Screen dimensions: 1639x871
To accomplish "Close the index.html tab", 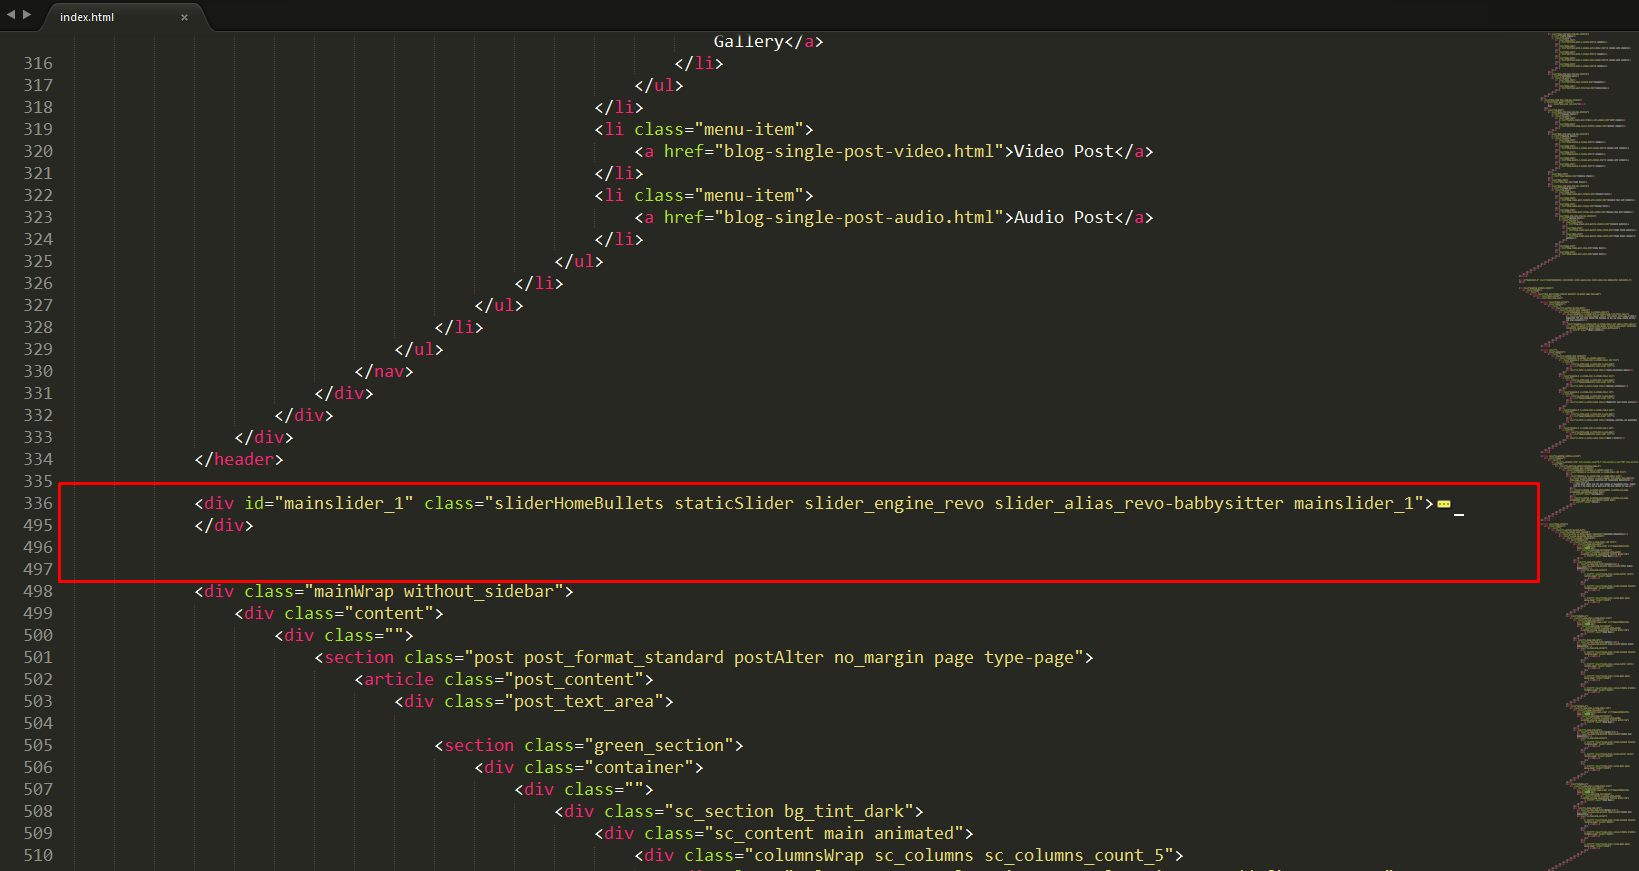I will pyautogui.click(x=184, y=17).
